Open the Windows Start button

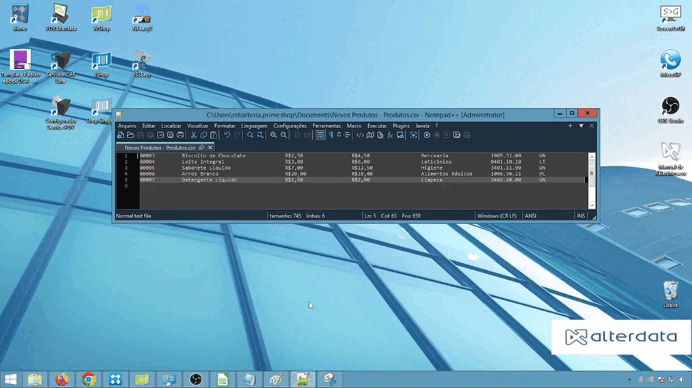pyautogui.click(x=11, y=380)
